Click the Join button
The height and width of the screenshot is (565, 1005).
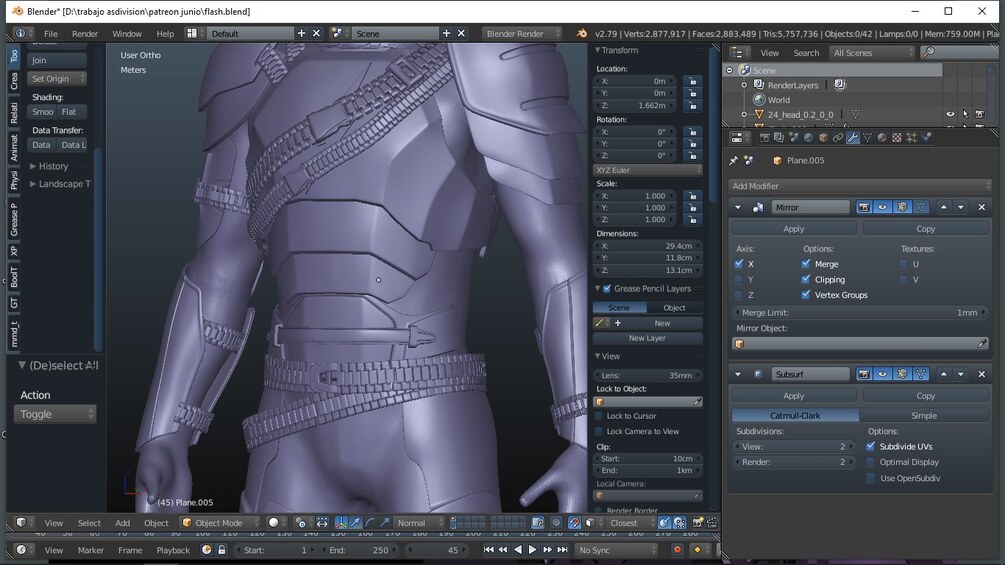[57, 60]
